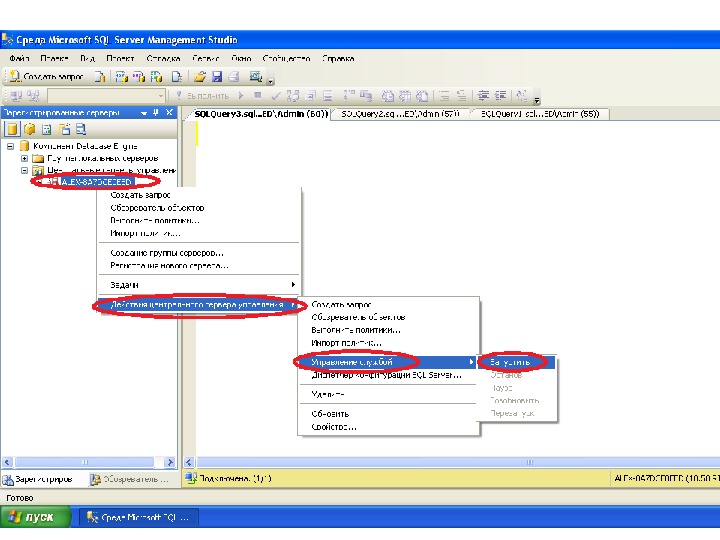Click the Analysis Services MDX Query icon
720x540 pixels.
pyautogui.click(x=122, y=77)
